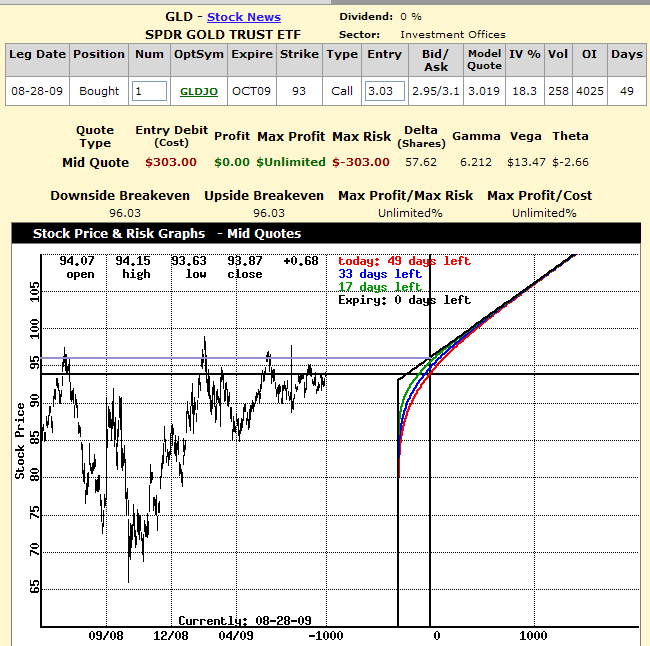Click the 'Currently: 08-28-09' chart label
This screenshot has width=650, height=646.
click(x=245, y=621)
